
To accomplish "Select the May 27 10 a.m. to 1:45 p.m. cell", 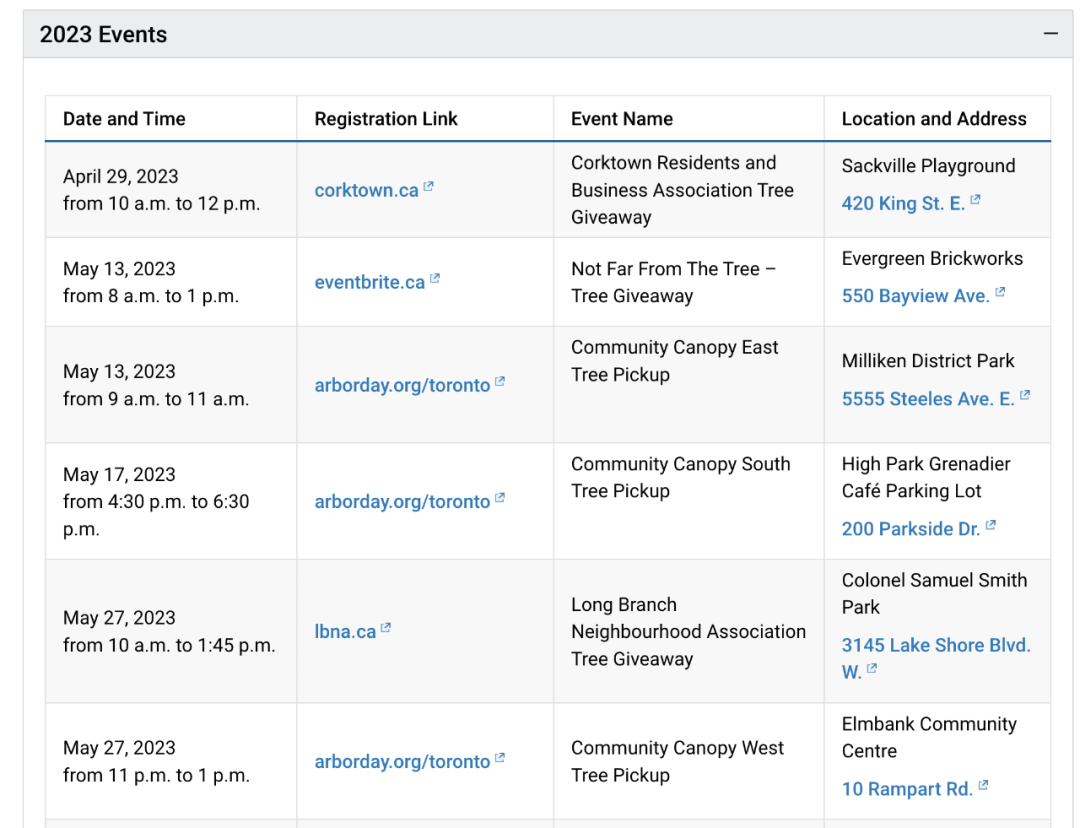I will coord(169,632).
